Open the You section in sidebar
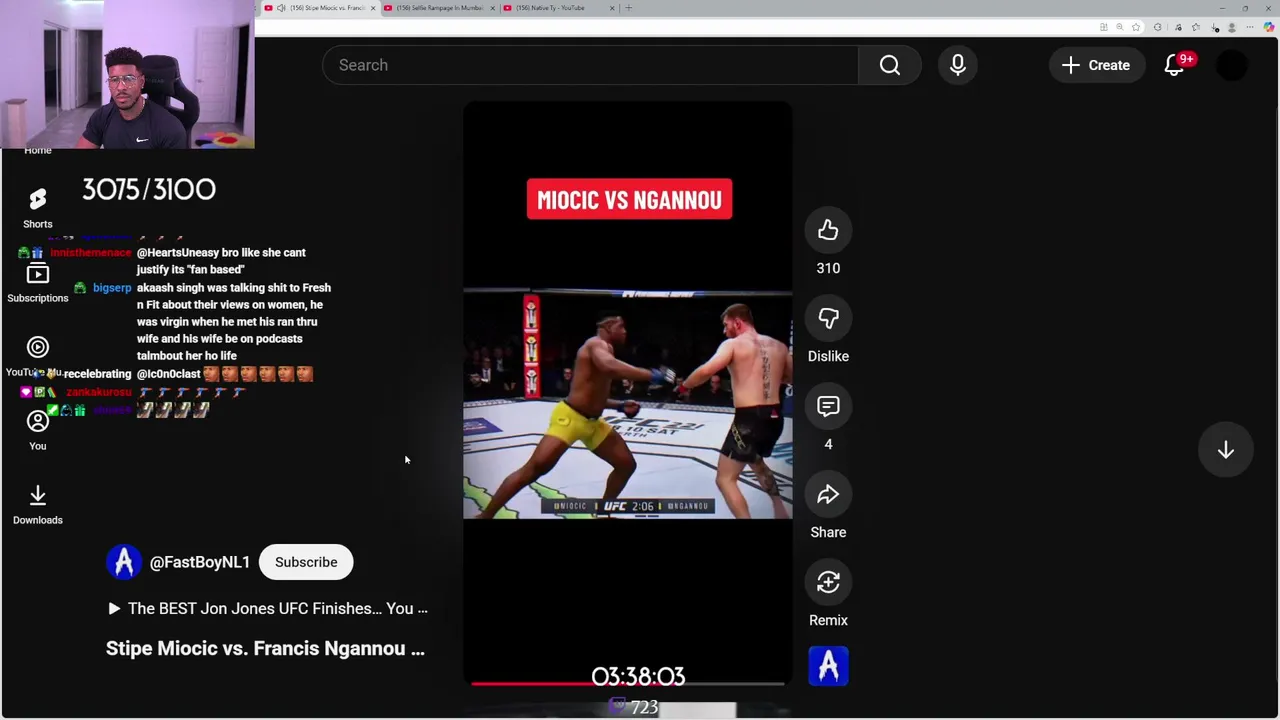Viewport: 1280px width, 720px height. pyautogui.click(x=38, y=431)
